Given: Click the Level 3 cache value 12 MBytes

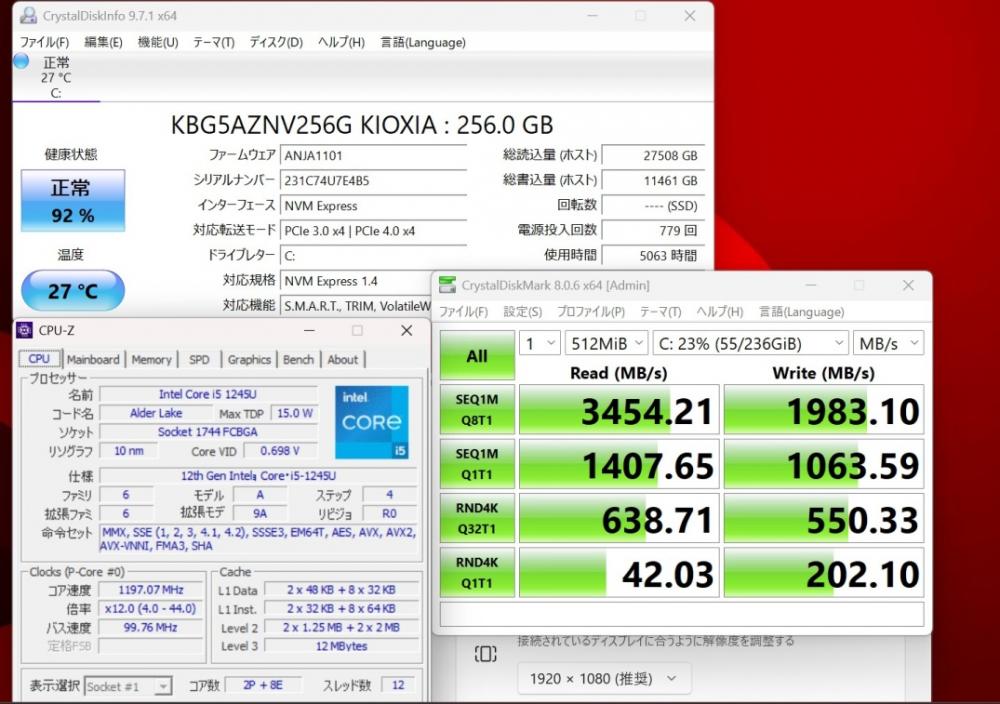Looking at the screenshot, I should [341, 646].
